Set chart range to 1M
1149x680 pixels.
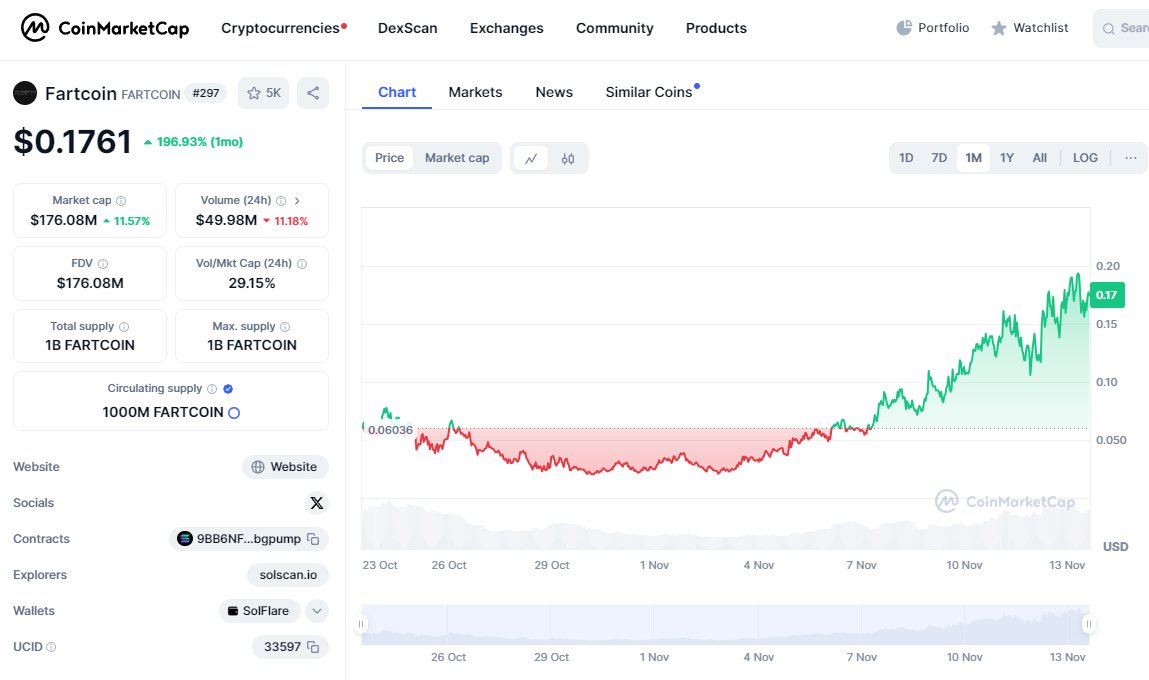tap(973, 158)
